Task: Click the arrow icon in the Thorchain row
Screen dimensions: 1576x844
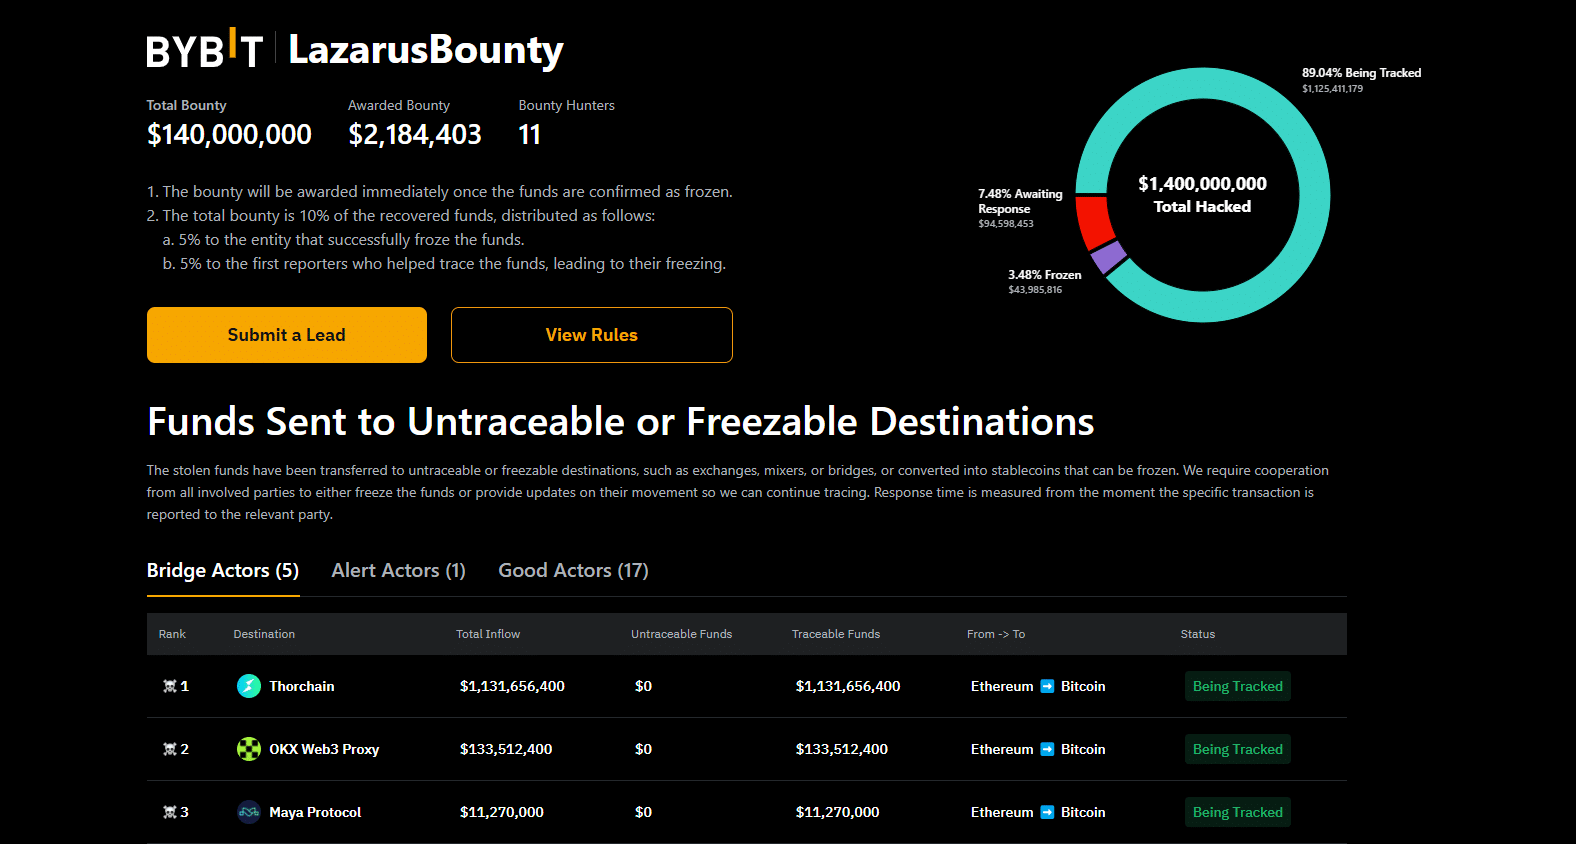Action: pyautogui.click(x=1047, y=686)
